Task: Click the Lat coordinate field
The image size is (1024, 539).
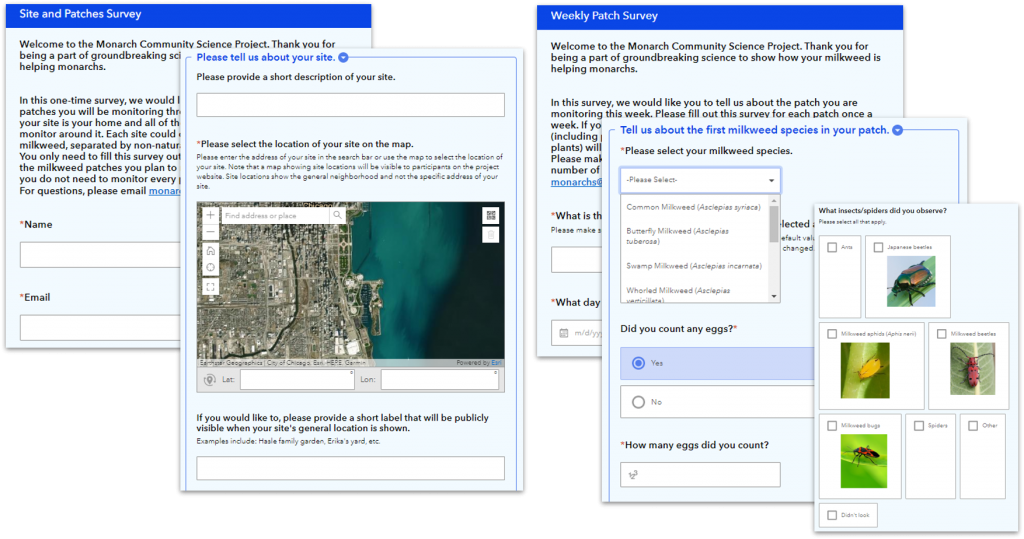Action: (297, 380)
